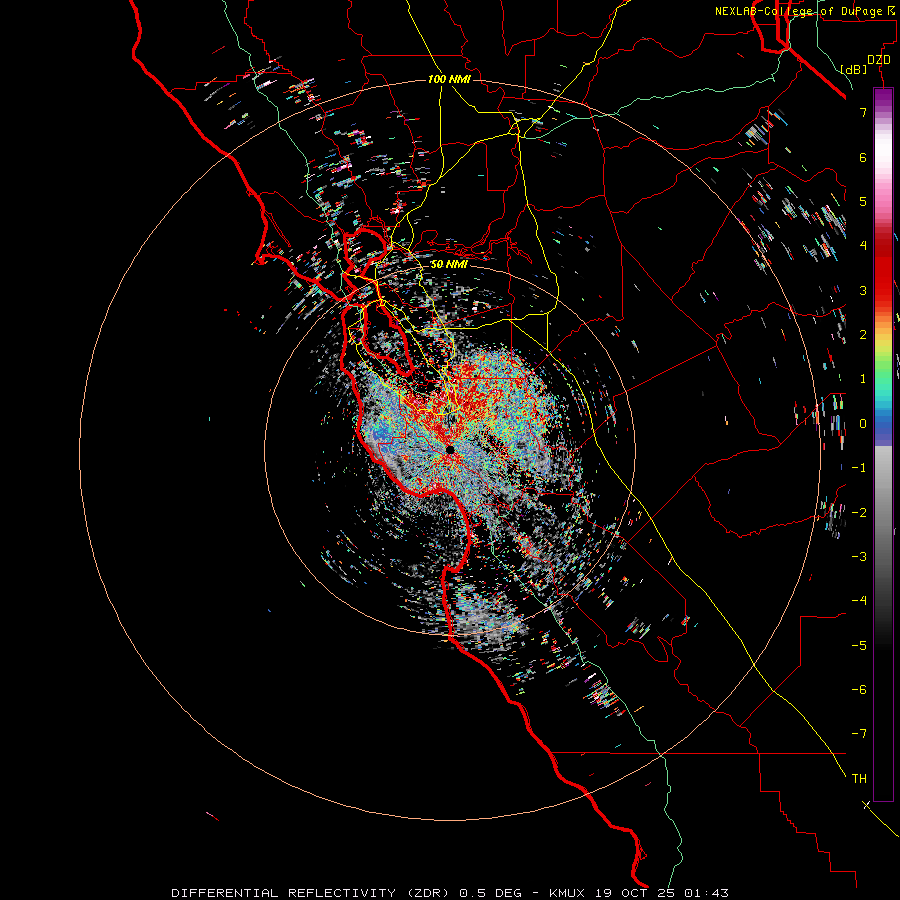Click the 2 value on the color scale
The image size is (900, 900).
[x=863, y=335]
